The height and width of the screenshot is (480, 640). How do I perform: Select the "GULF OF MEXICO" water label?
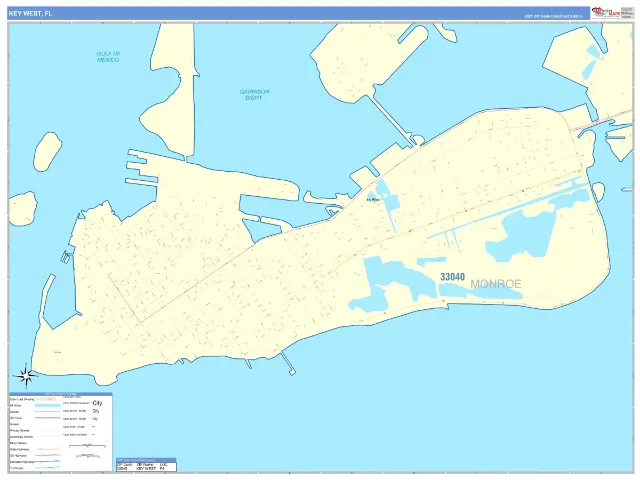108,57
